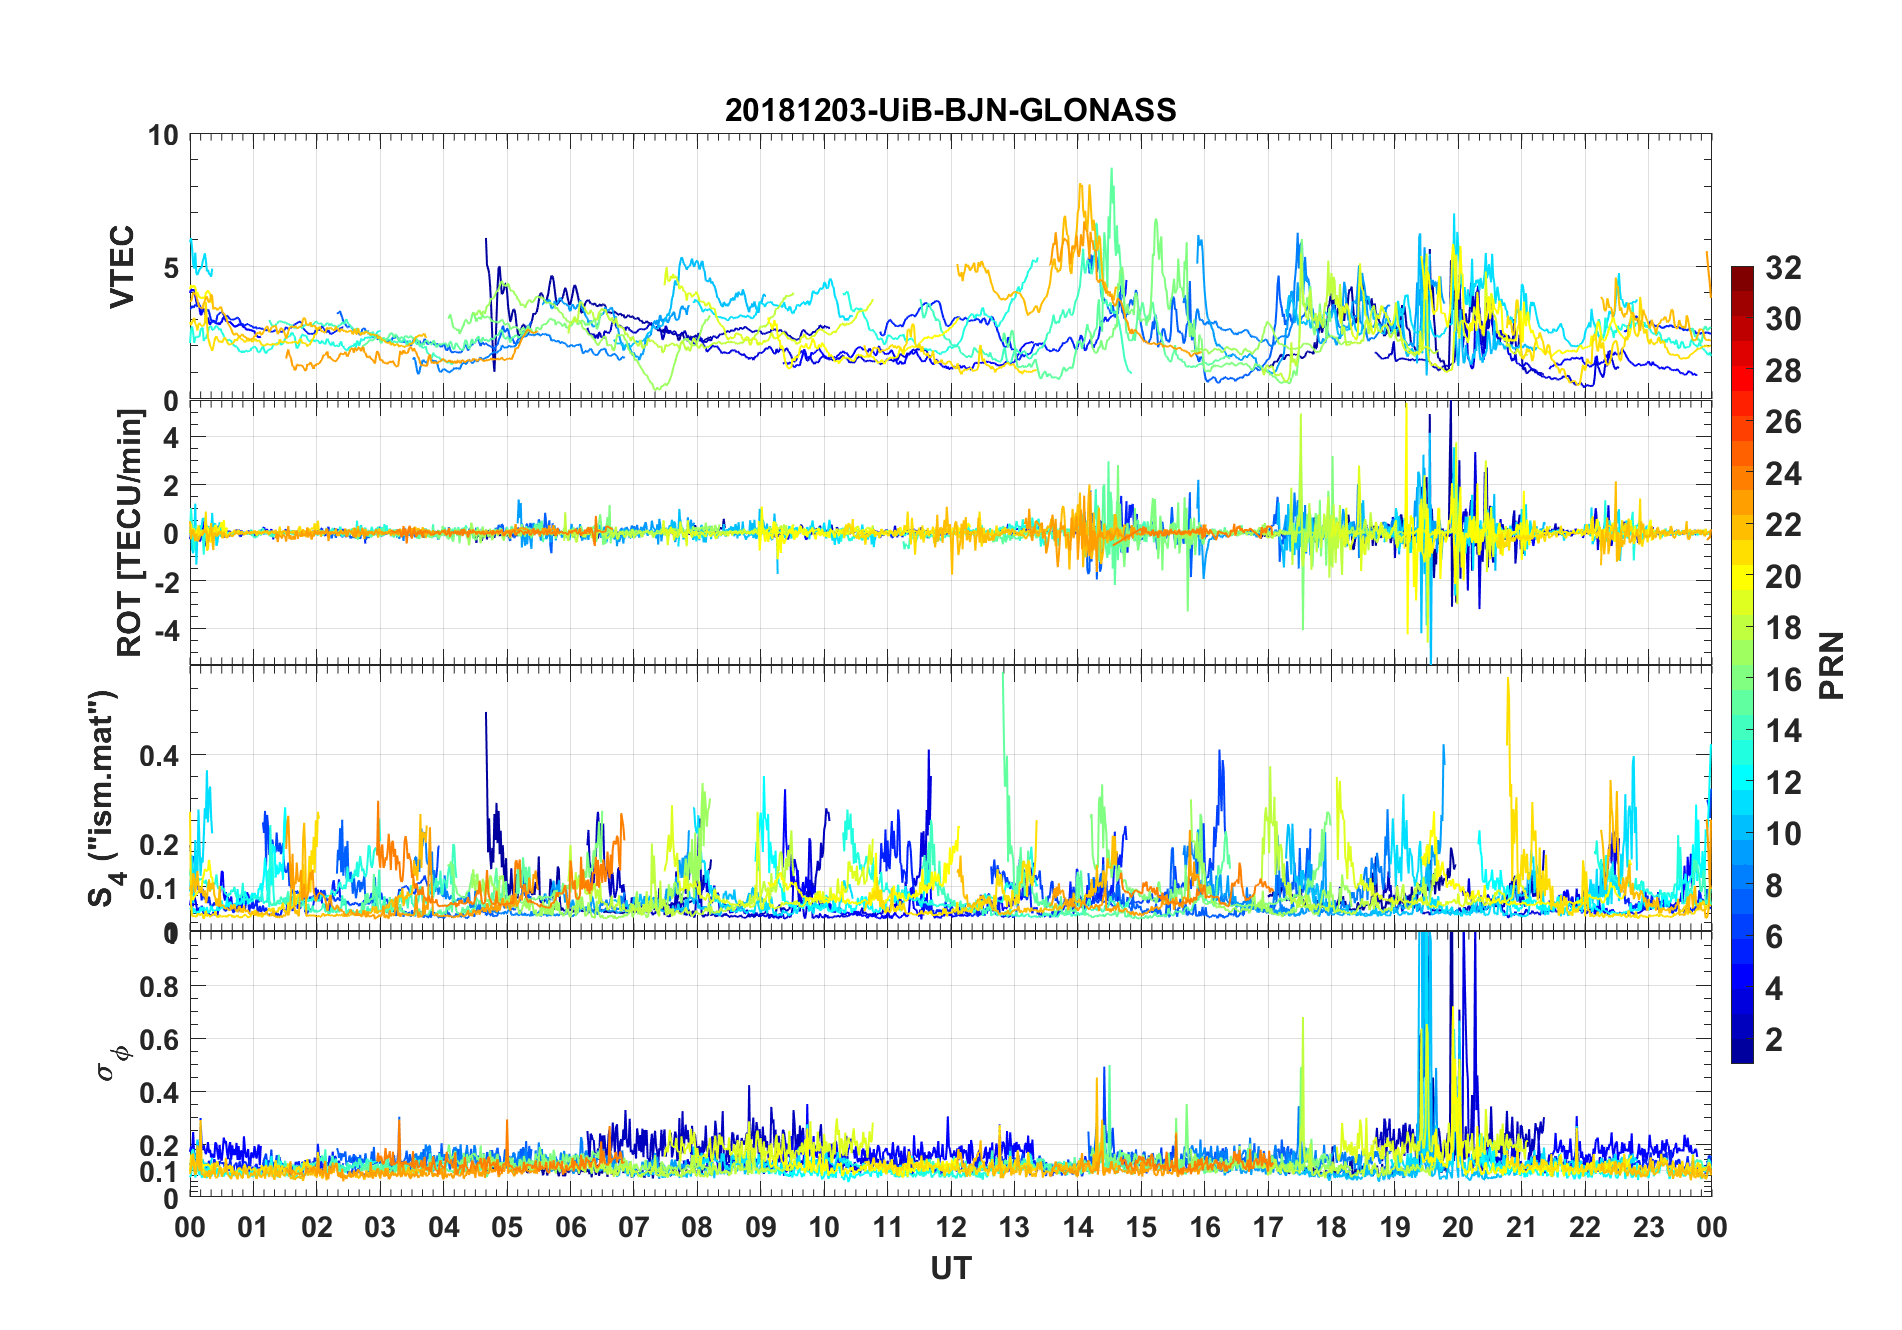Click the PRN color scale bar
The image size is (1902, 1330).
(1742, 664)
